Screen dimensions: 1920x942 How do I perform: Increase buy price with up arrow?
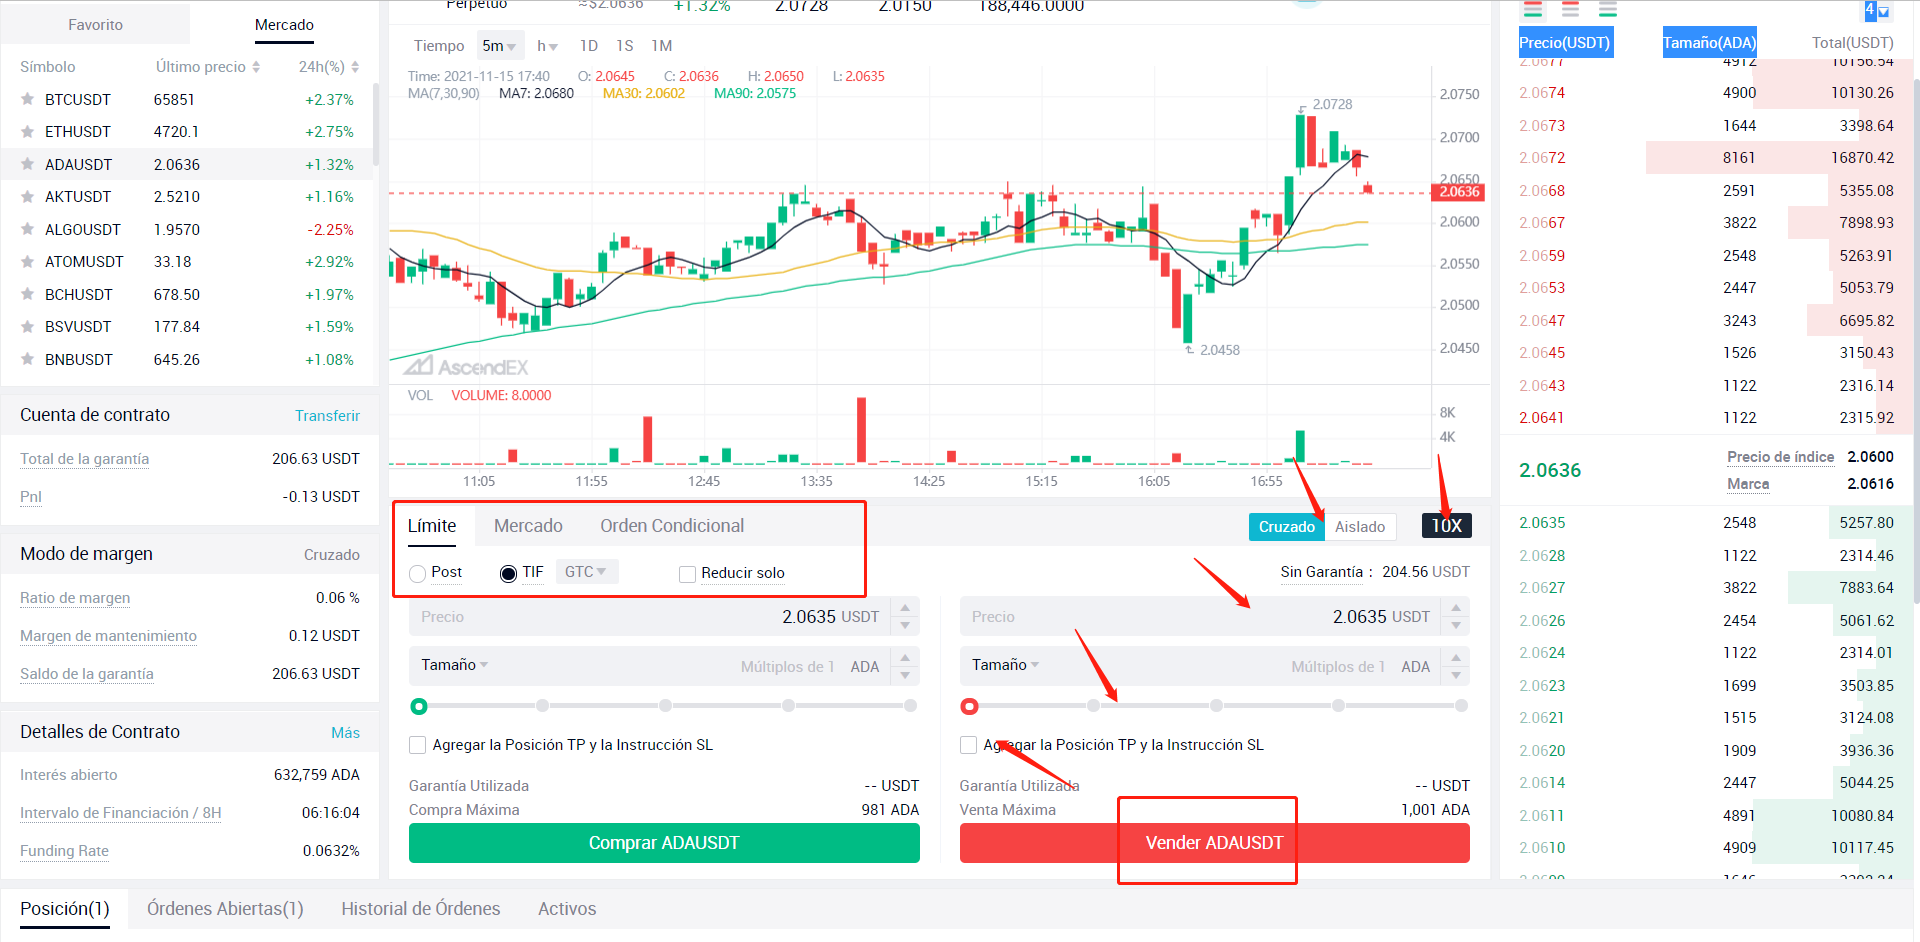(x=905, y=608)
